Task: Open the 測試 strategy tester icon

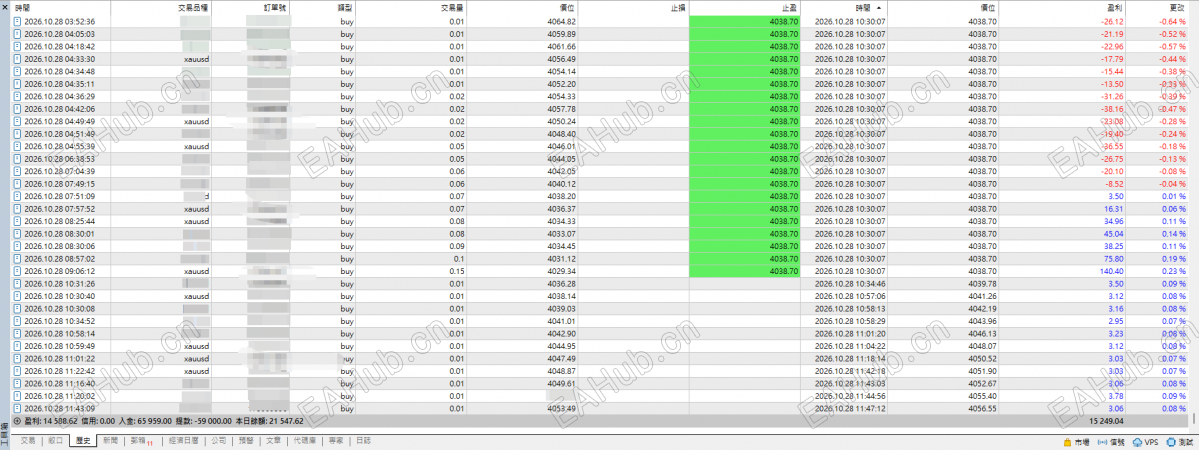Action: pos(1171,442)
